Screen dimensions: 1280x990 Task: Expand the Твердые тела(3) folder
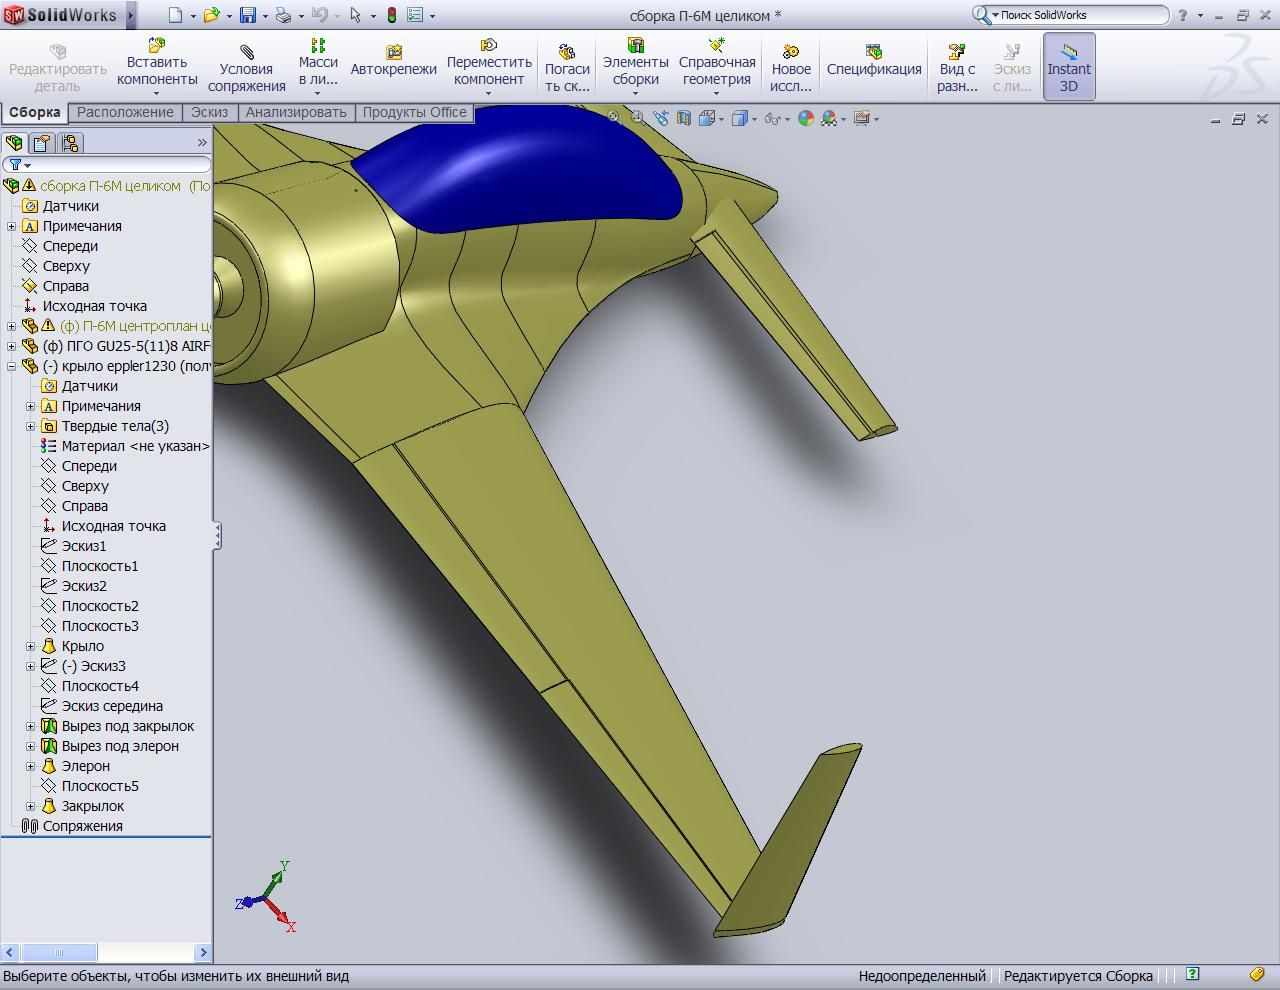pos(30,426)
